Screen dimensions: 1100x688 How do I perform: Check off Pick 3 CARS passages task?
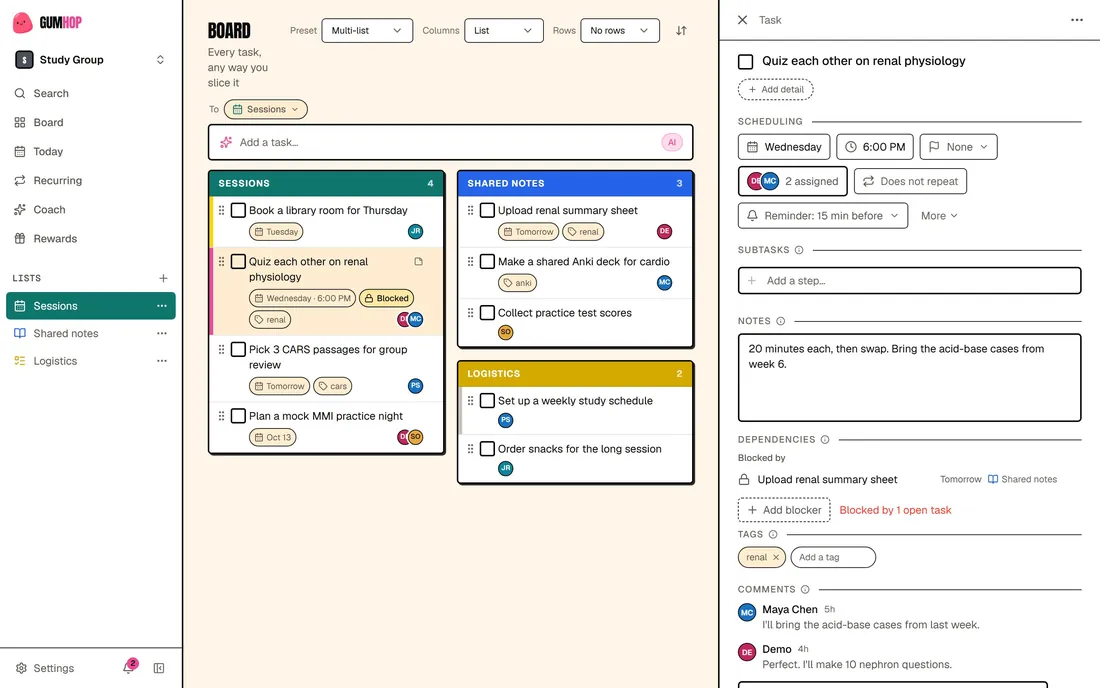tap(239, 349)
